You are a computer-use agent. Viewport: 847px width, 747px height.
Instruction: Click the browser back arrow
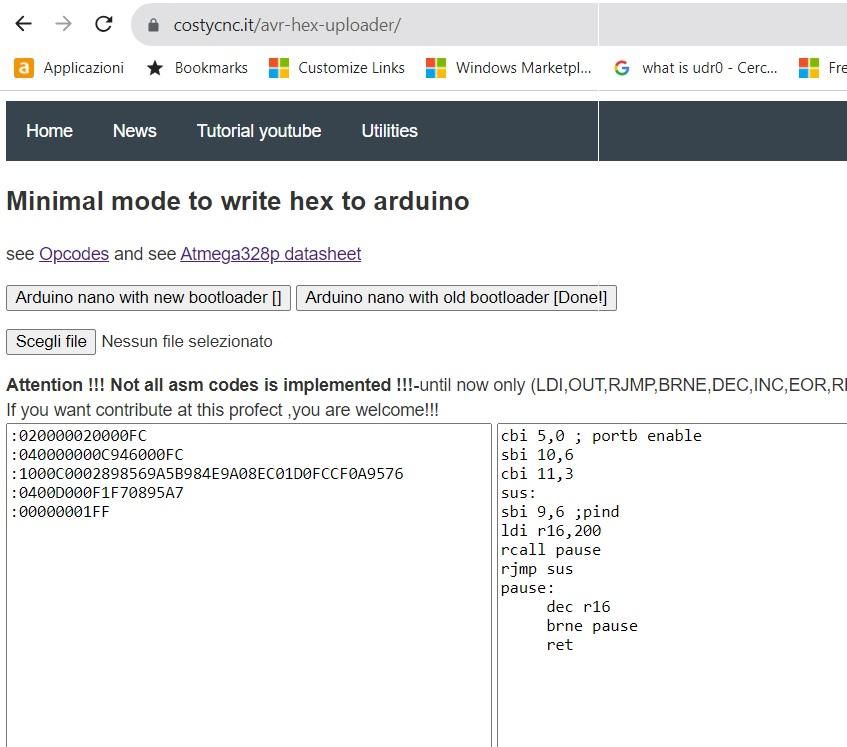point(23,24)
